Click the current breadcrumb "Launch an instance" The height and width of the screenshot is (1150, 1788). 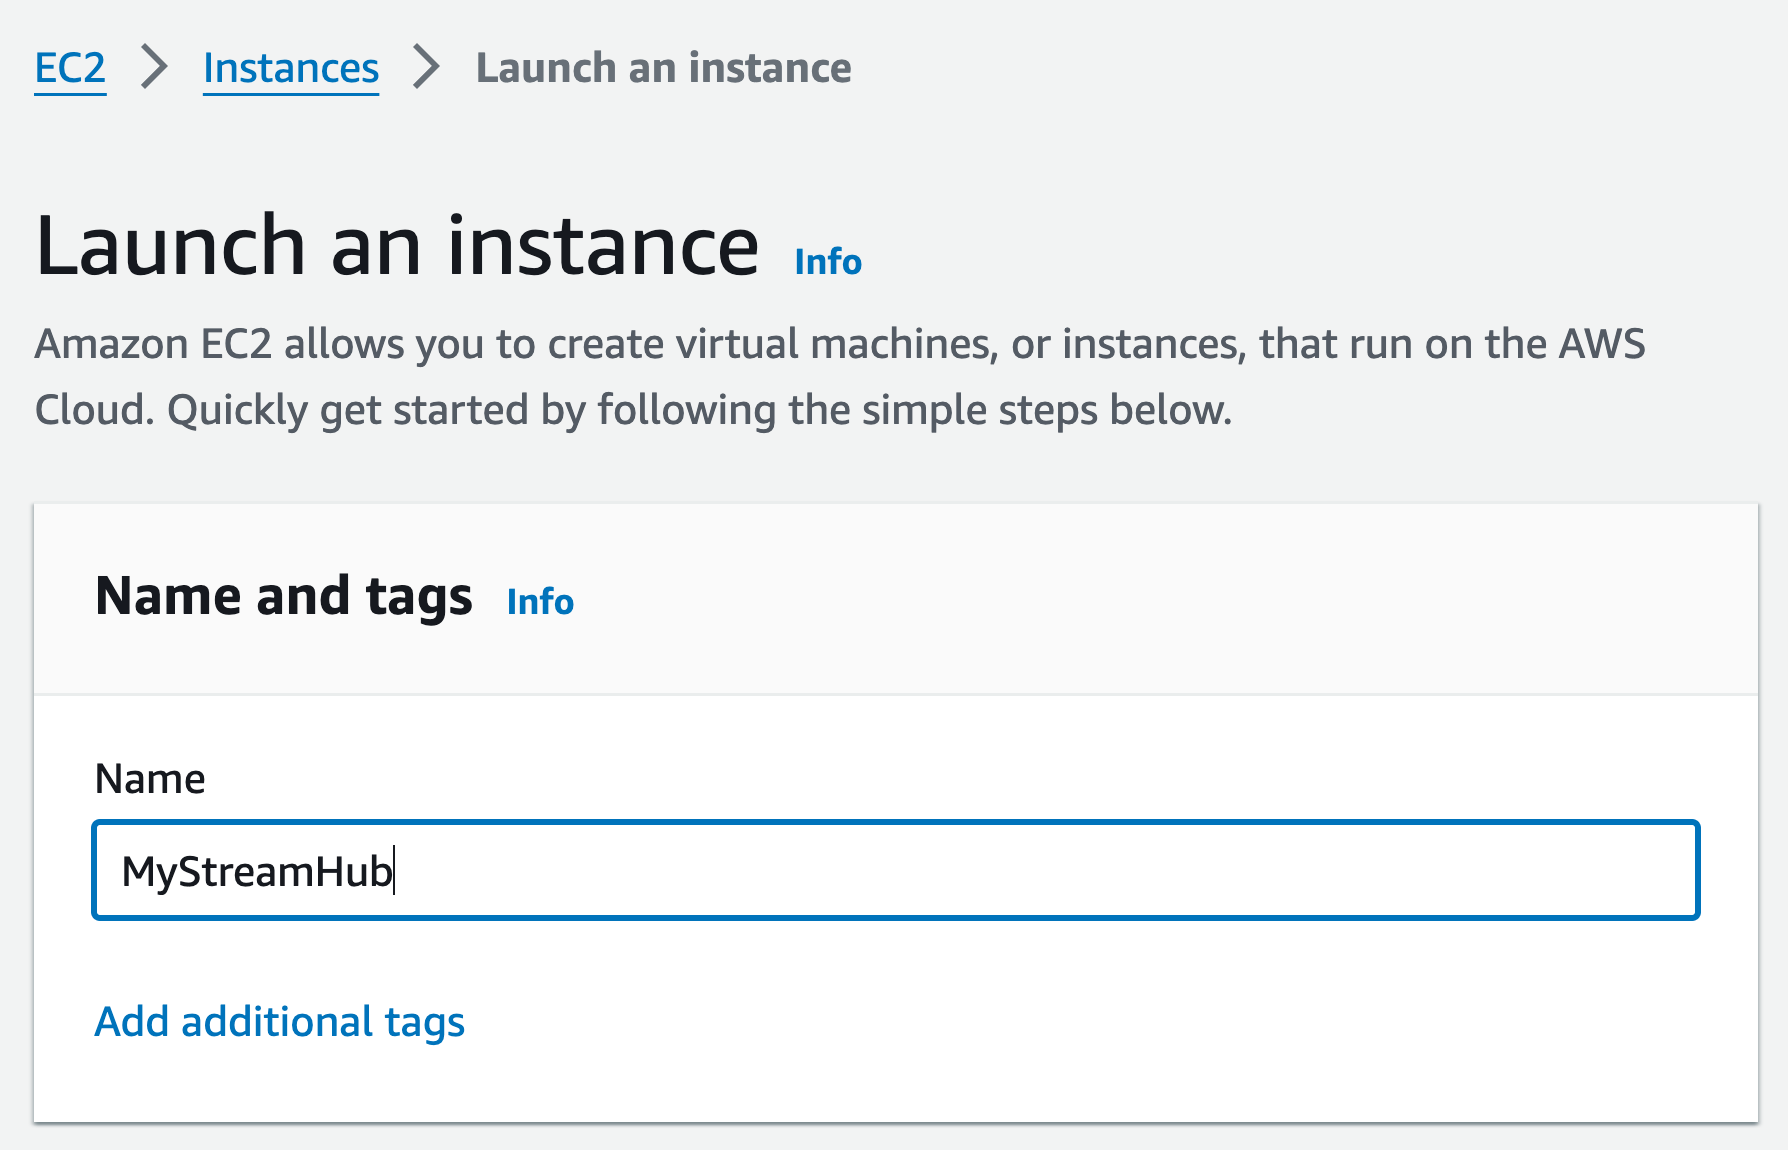pos(663,68)
